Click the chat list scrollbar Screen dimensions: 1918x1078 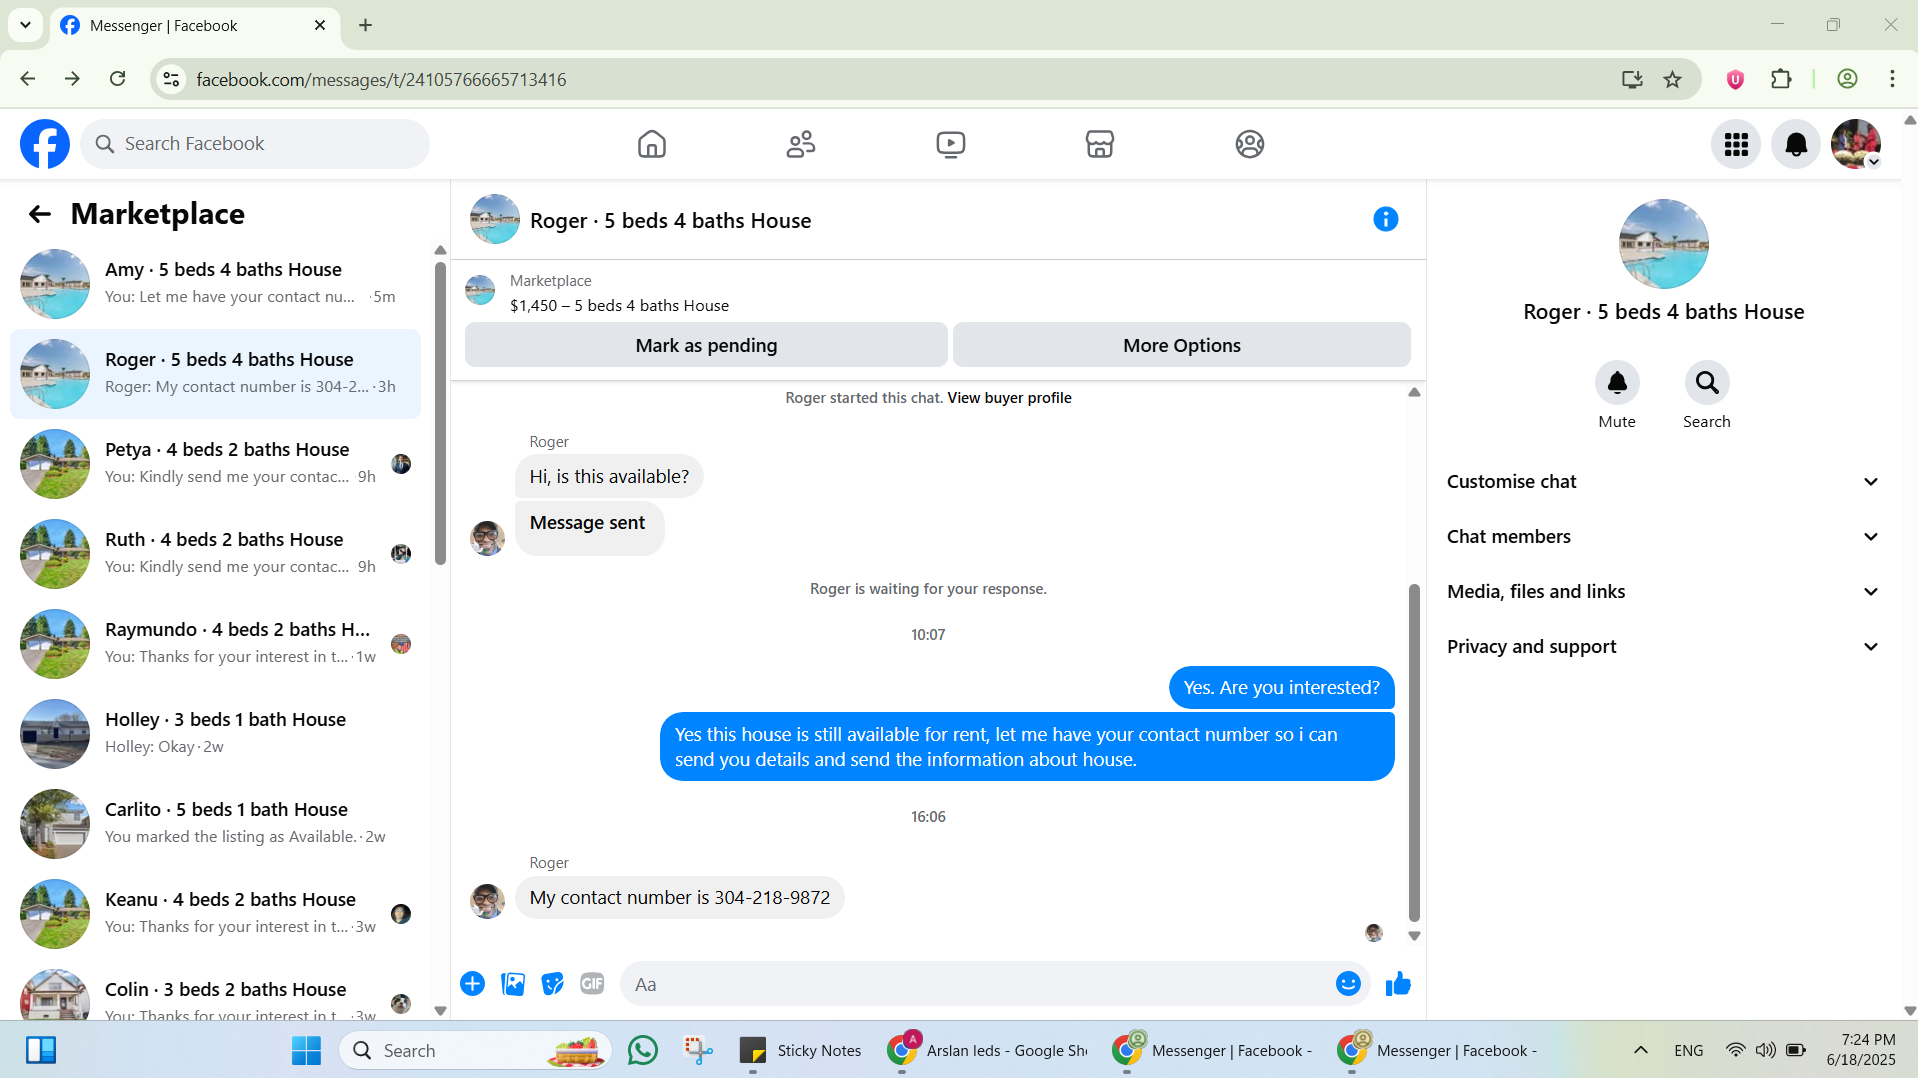[x=440, y=412]
